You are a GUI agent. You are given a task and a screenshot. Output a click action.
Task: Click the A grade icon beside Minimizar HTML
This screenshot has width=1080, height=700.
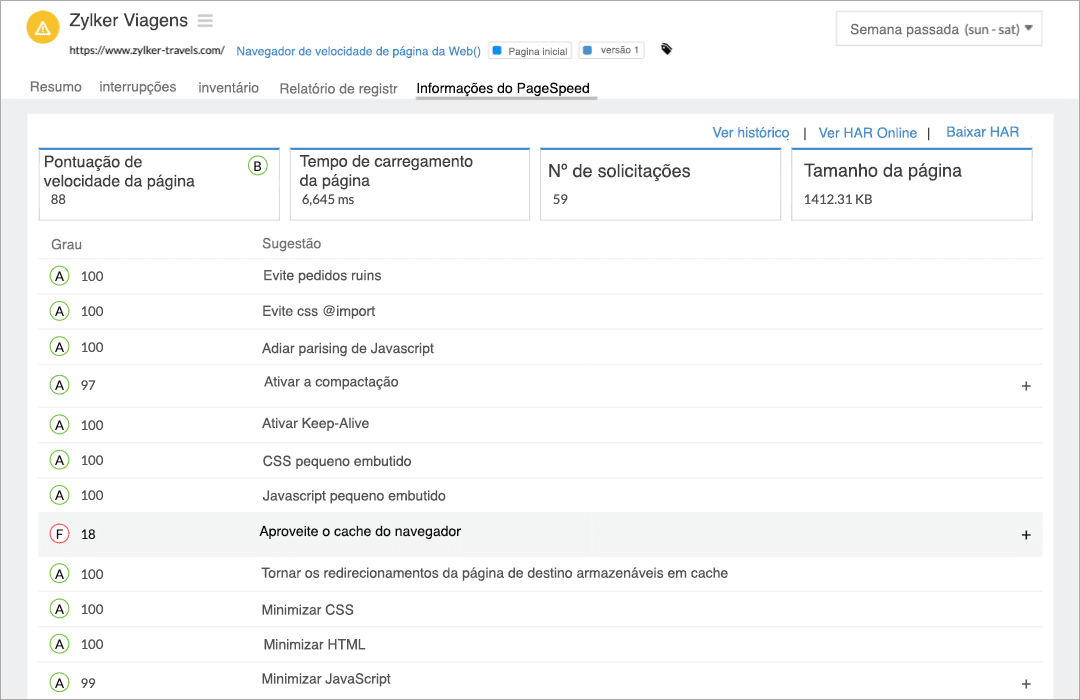point(59,644)
